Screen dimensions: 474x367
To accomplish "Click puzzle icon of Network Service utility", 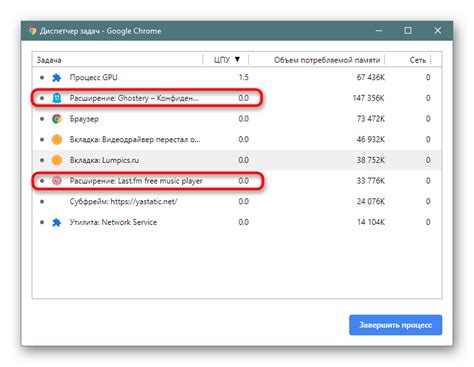I will click(57, 222).
